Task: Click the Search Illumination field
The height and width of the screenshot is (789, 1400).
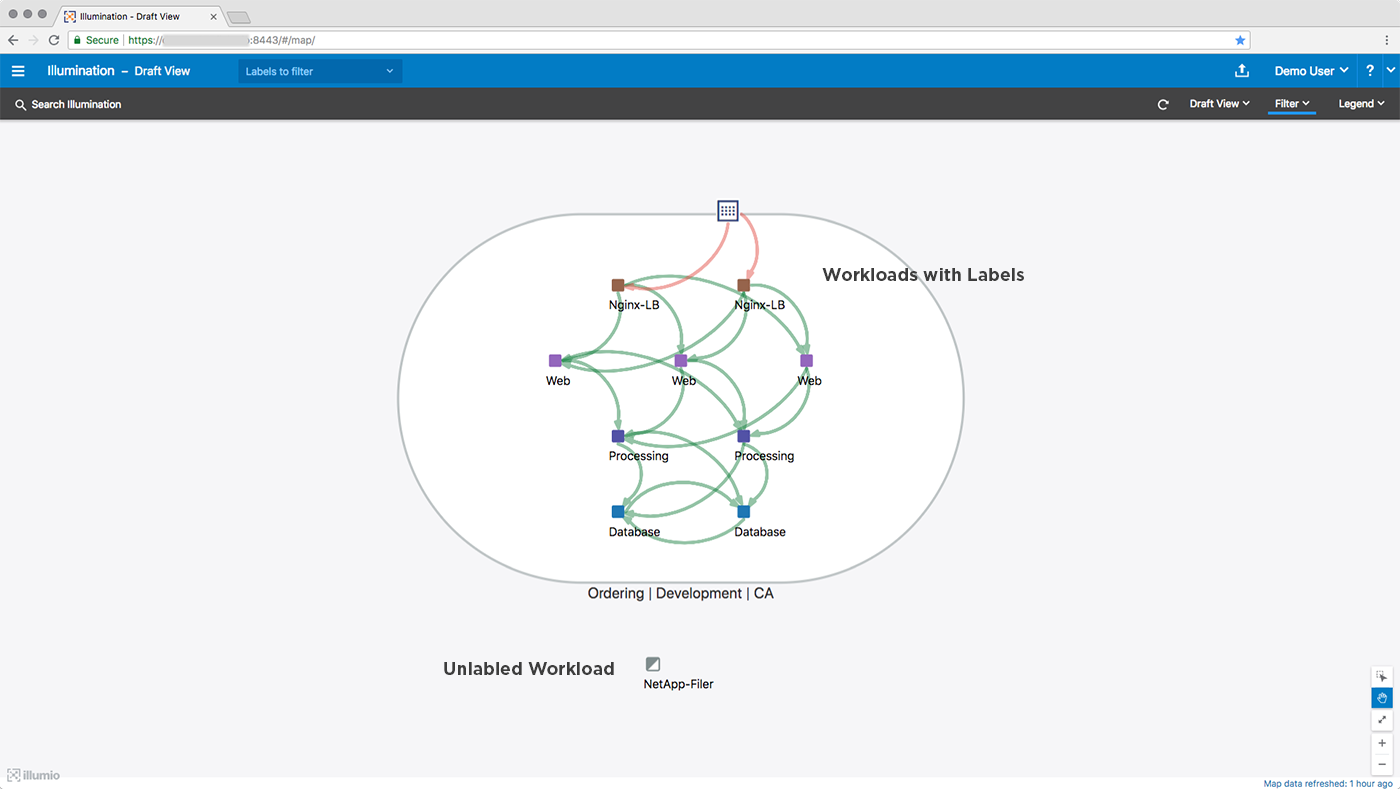Action: click(x=76, y=104)
